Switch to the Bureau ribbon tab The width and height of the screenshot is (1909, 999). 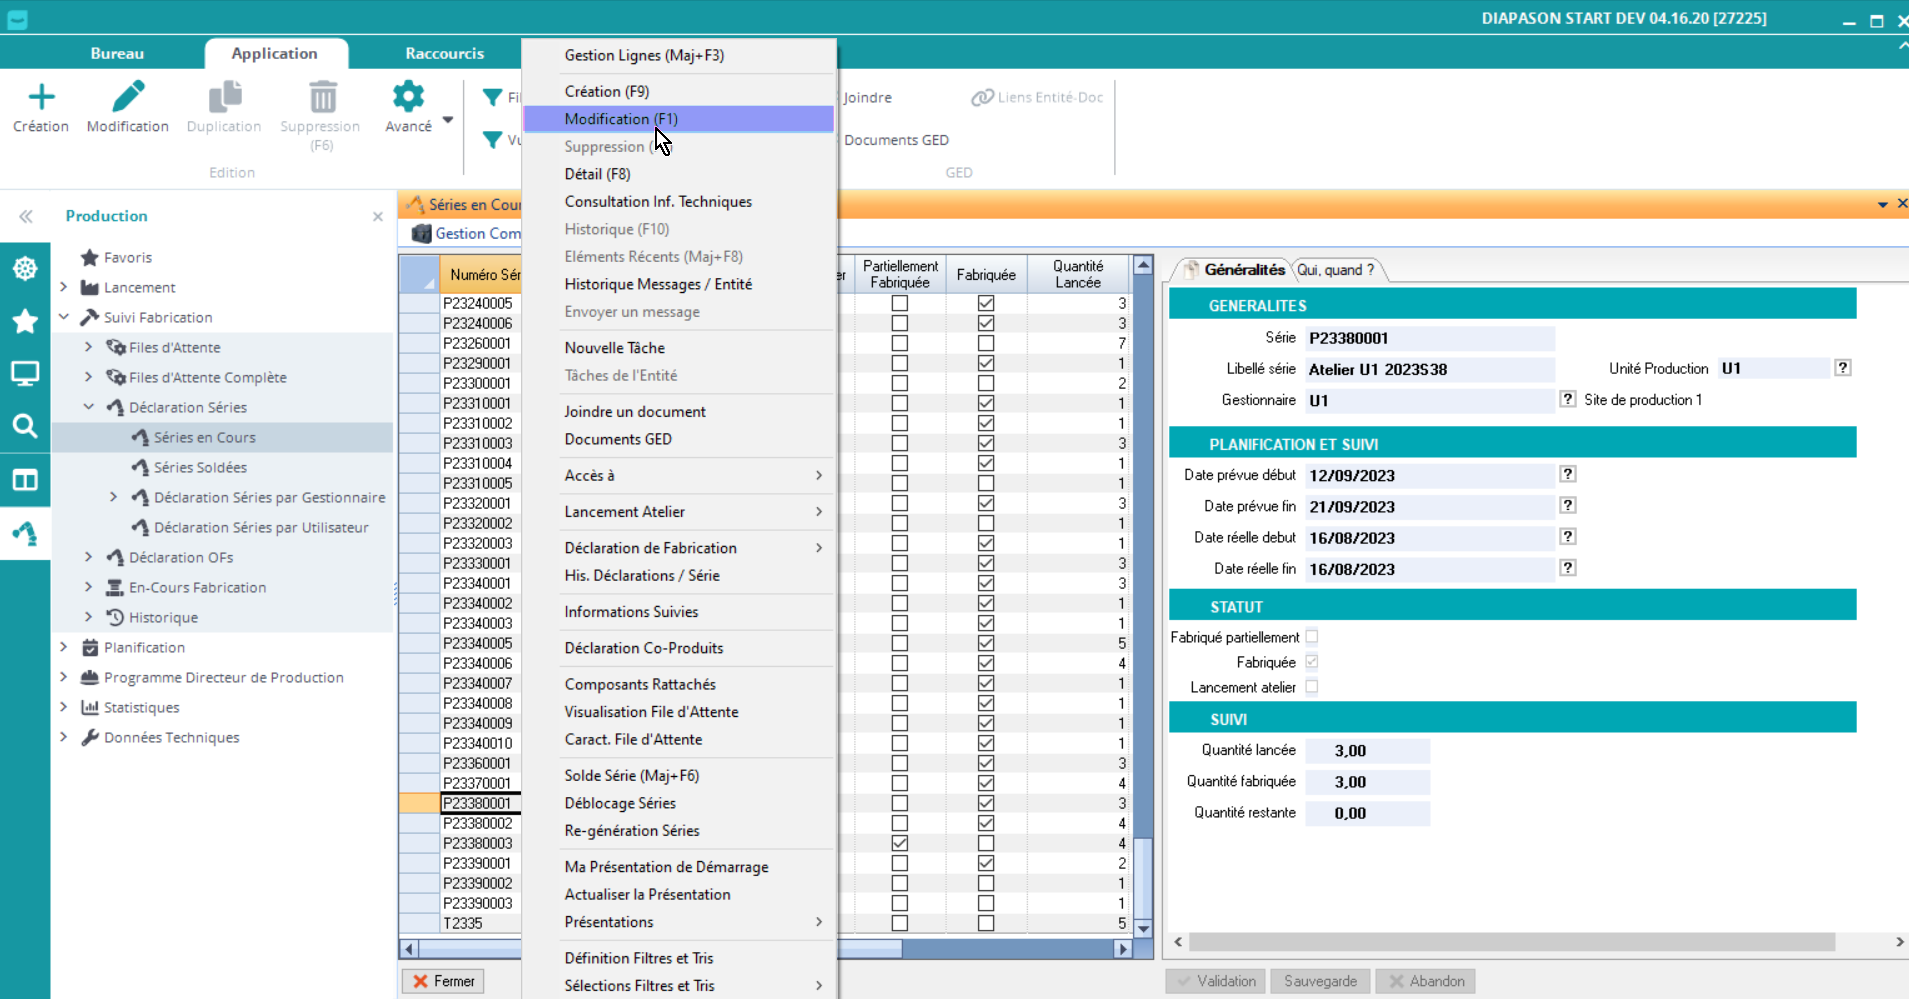[117, 54]
